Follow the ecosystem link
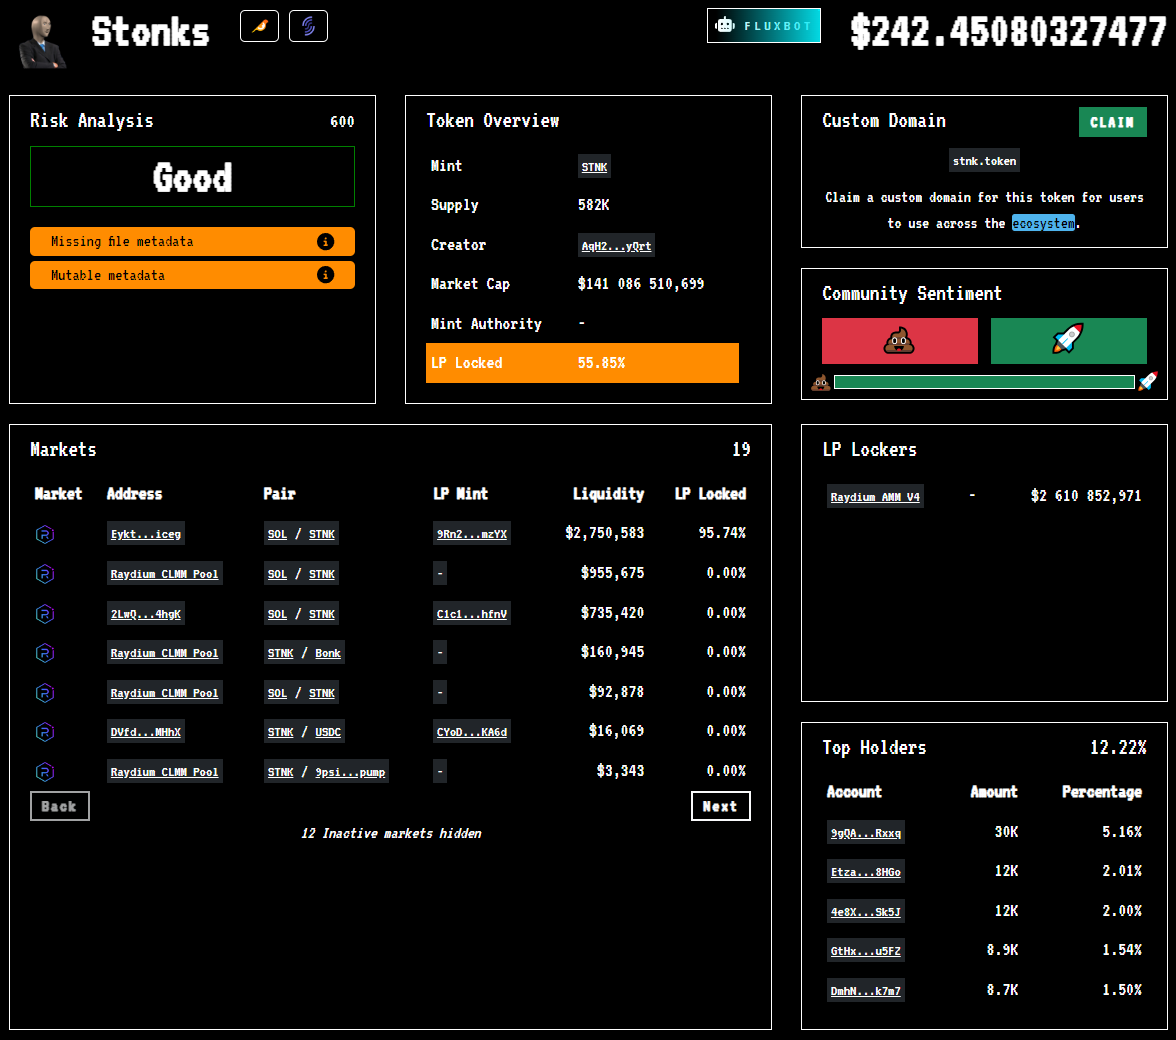 1043,223
